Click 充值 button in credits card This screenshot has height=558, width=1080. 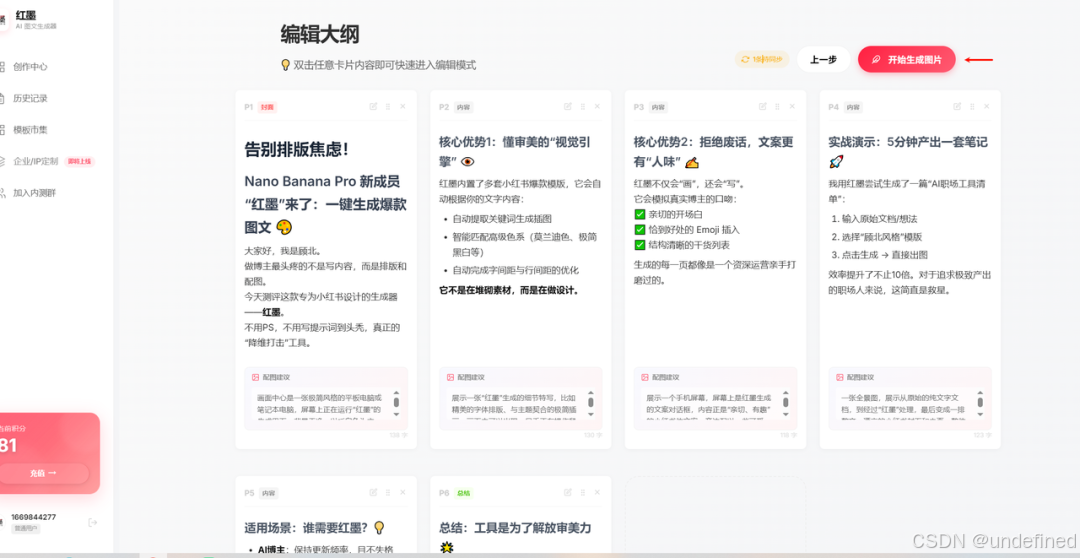click(x=43, y=473)
